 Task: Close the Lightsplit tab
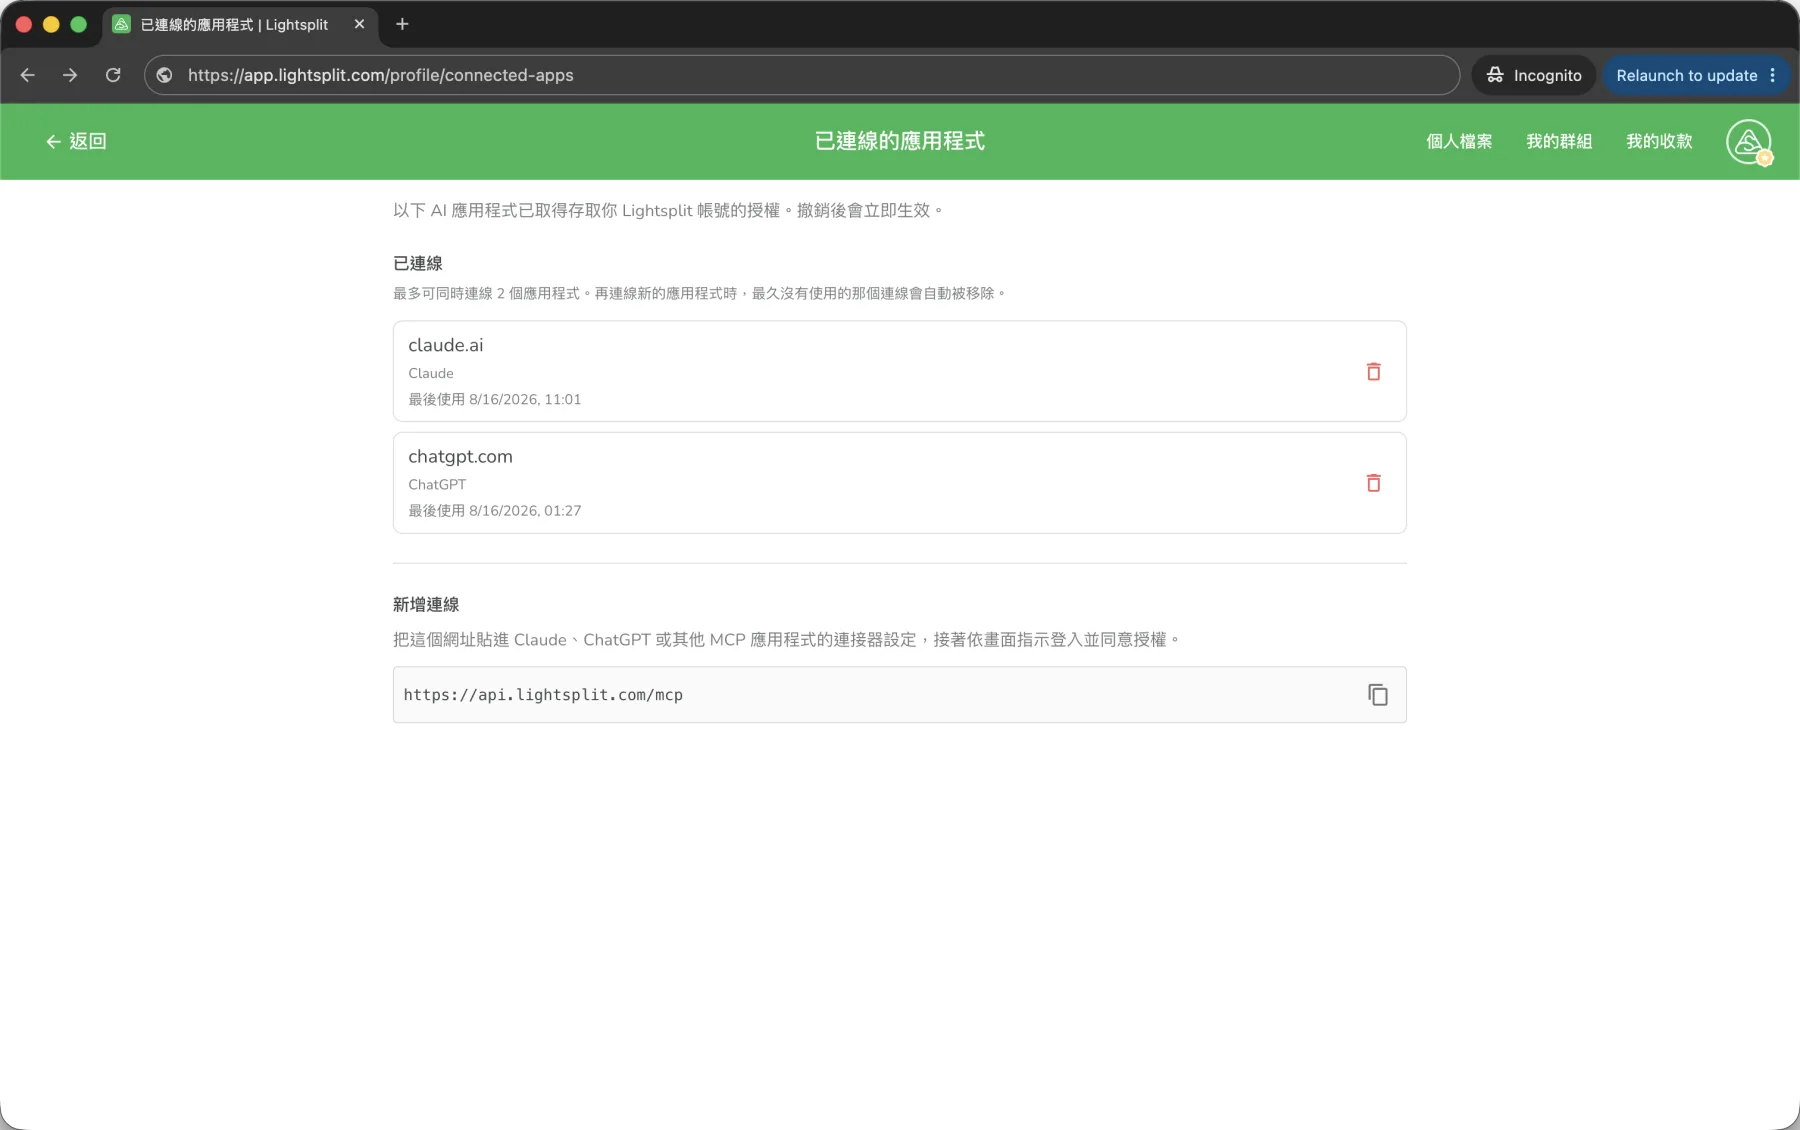tap(359, 24)
